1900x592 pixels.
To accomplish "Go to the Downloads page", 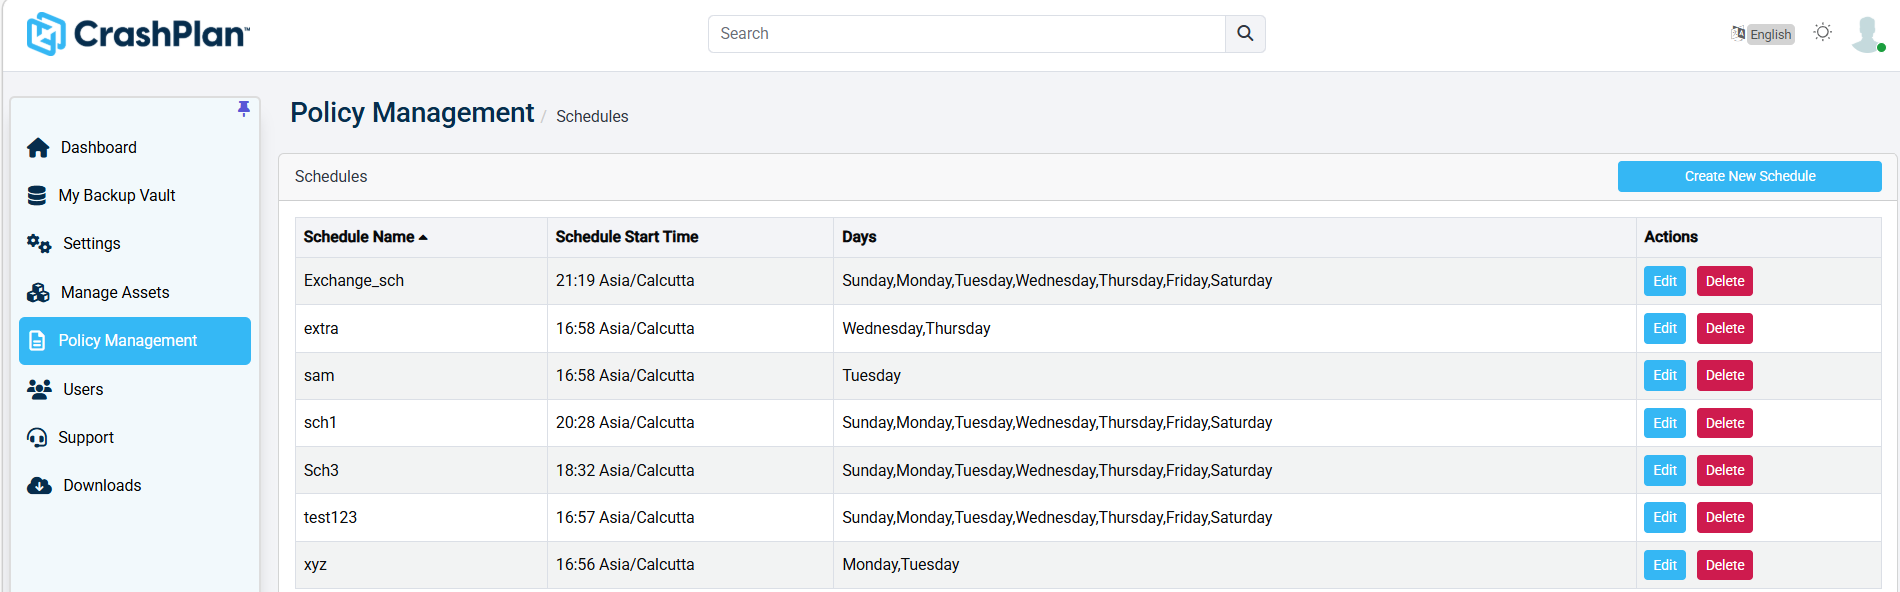I will (x=135, y=486).
